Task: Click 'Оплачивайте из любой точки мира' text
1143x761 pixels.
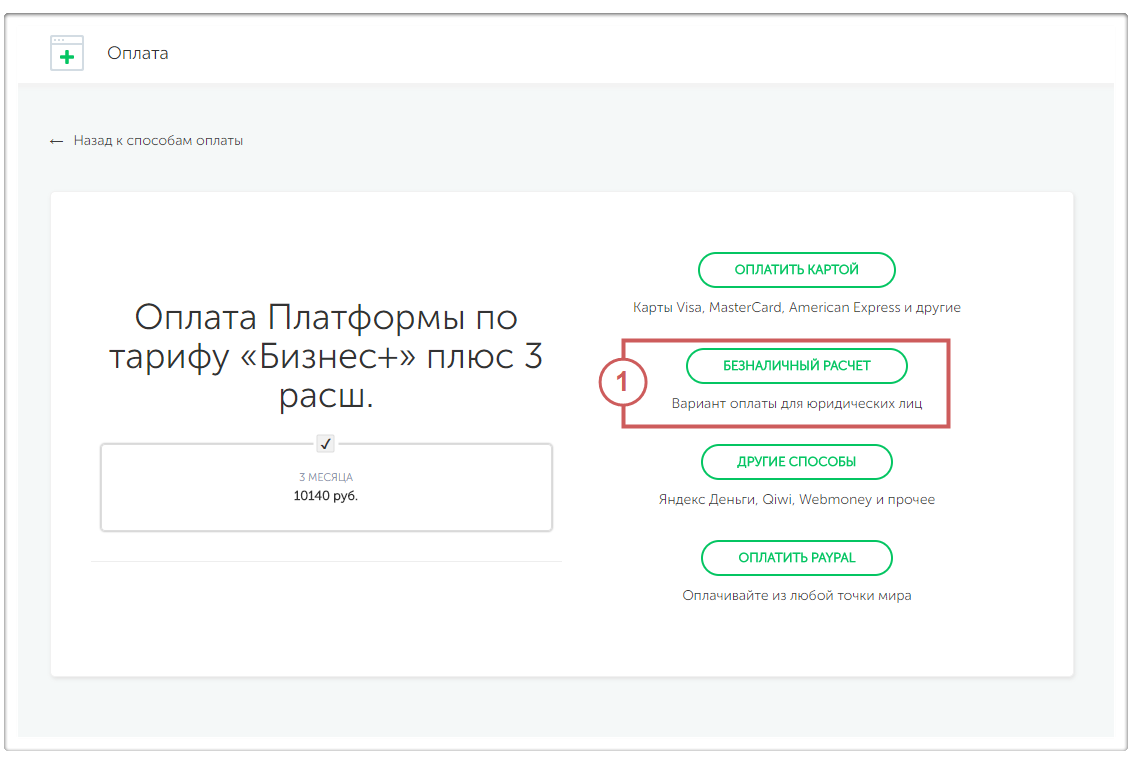Action: click(796, 595)
